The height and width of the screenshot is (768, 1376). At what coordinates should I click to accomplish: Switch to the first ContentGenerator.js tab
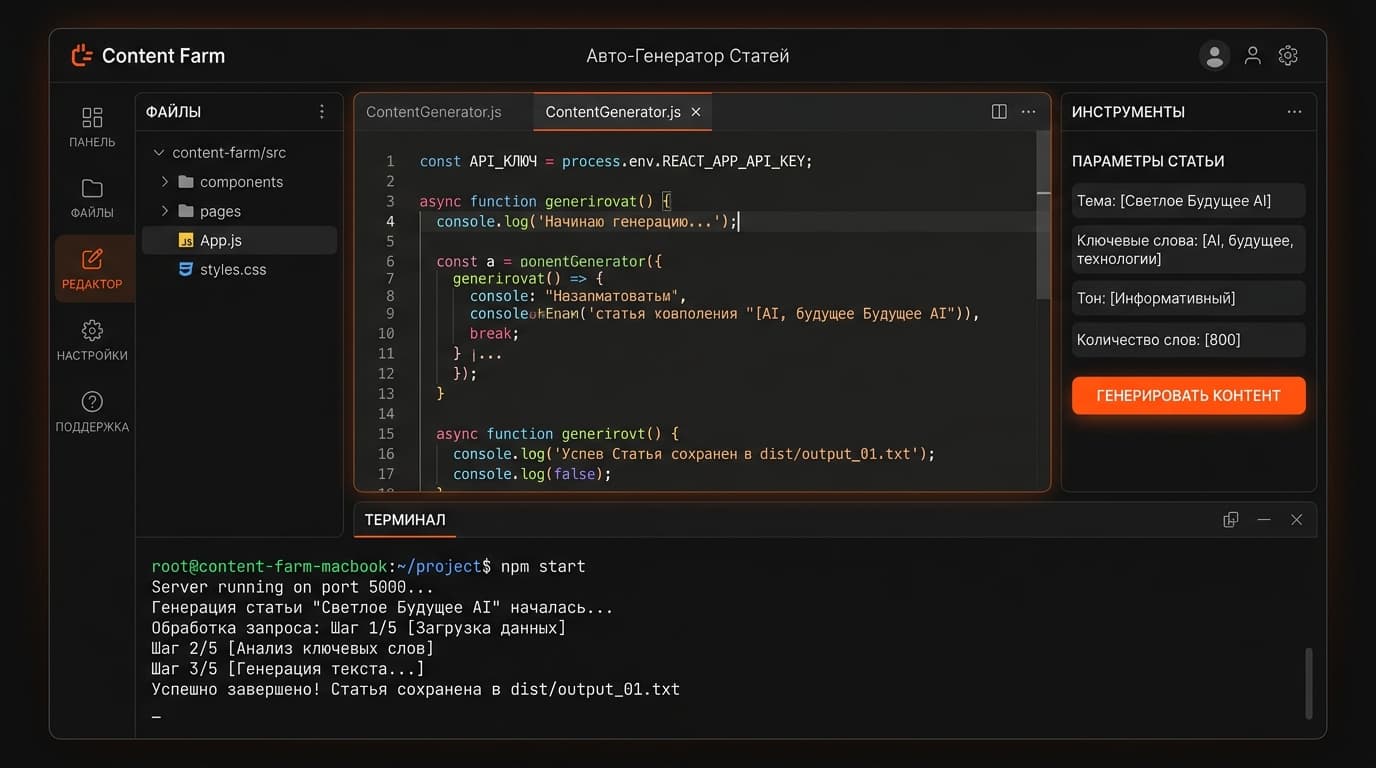click(434, 112)
